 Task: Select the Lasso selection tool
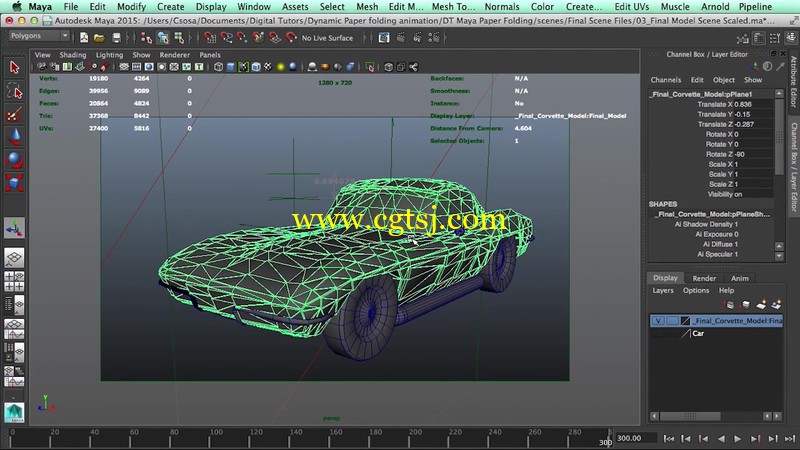(14, 91)
